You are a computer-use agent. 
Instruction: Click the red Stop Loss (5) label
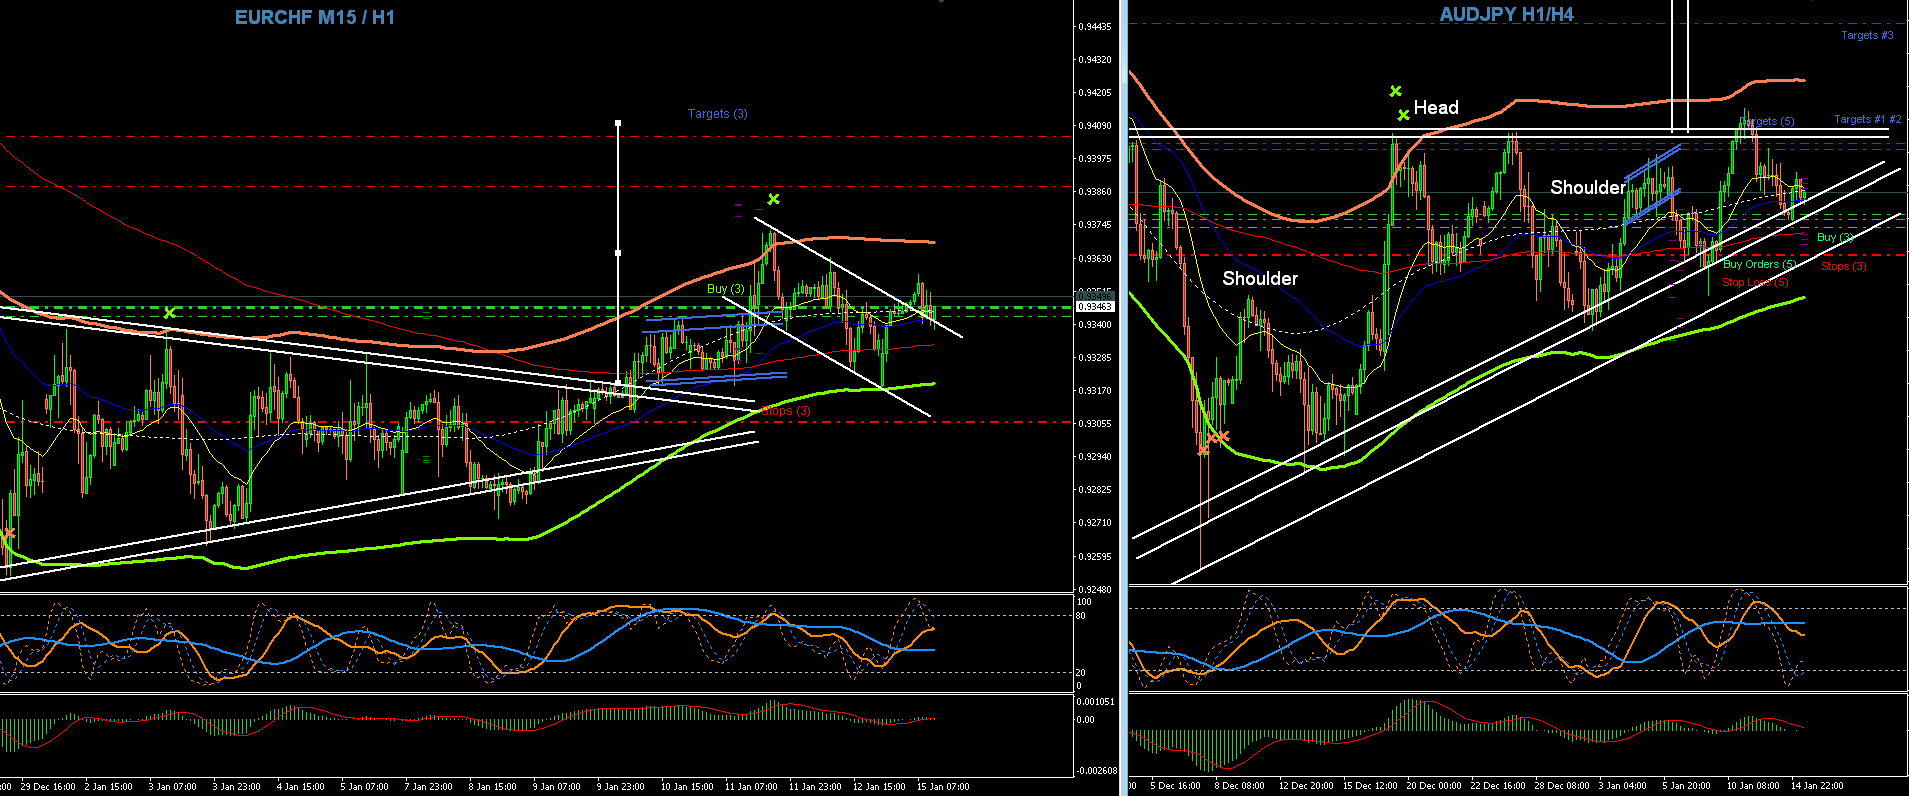point(1755,282)
